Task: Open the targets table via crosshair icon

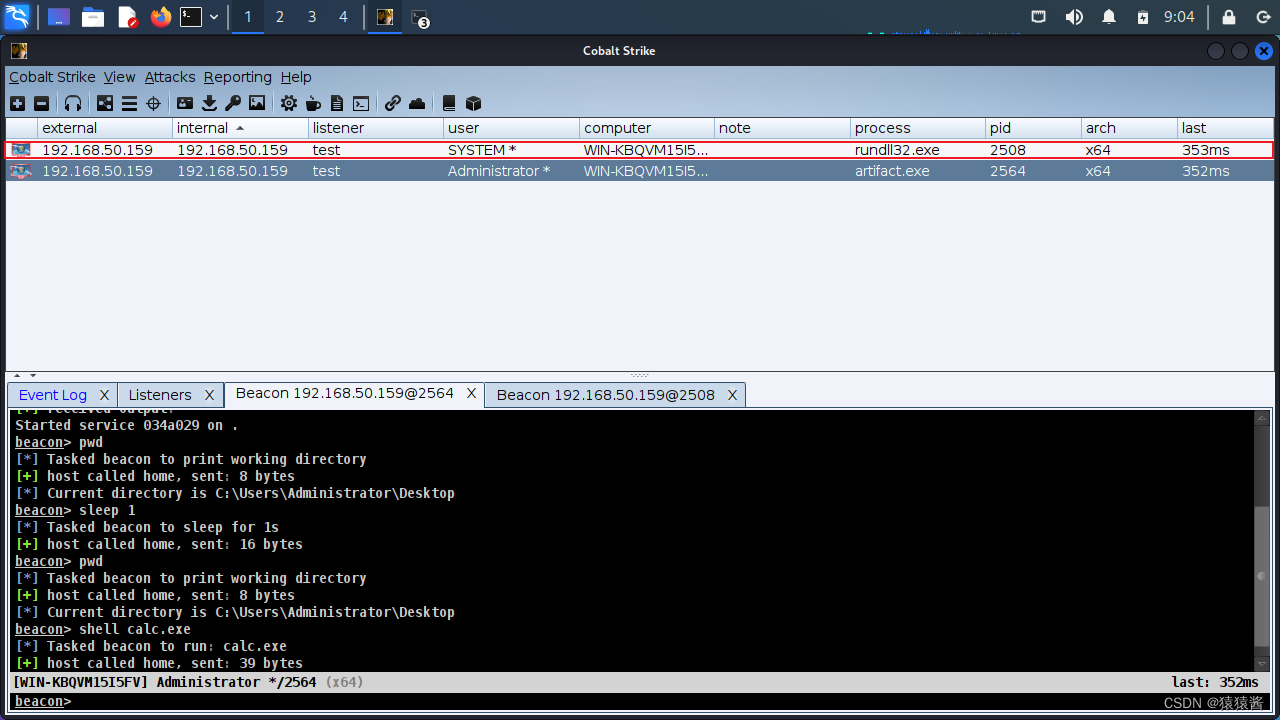Action: pyautogui.click(x=153, y=103)
